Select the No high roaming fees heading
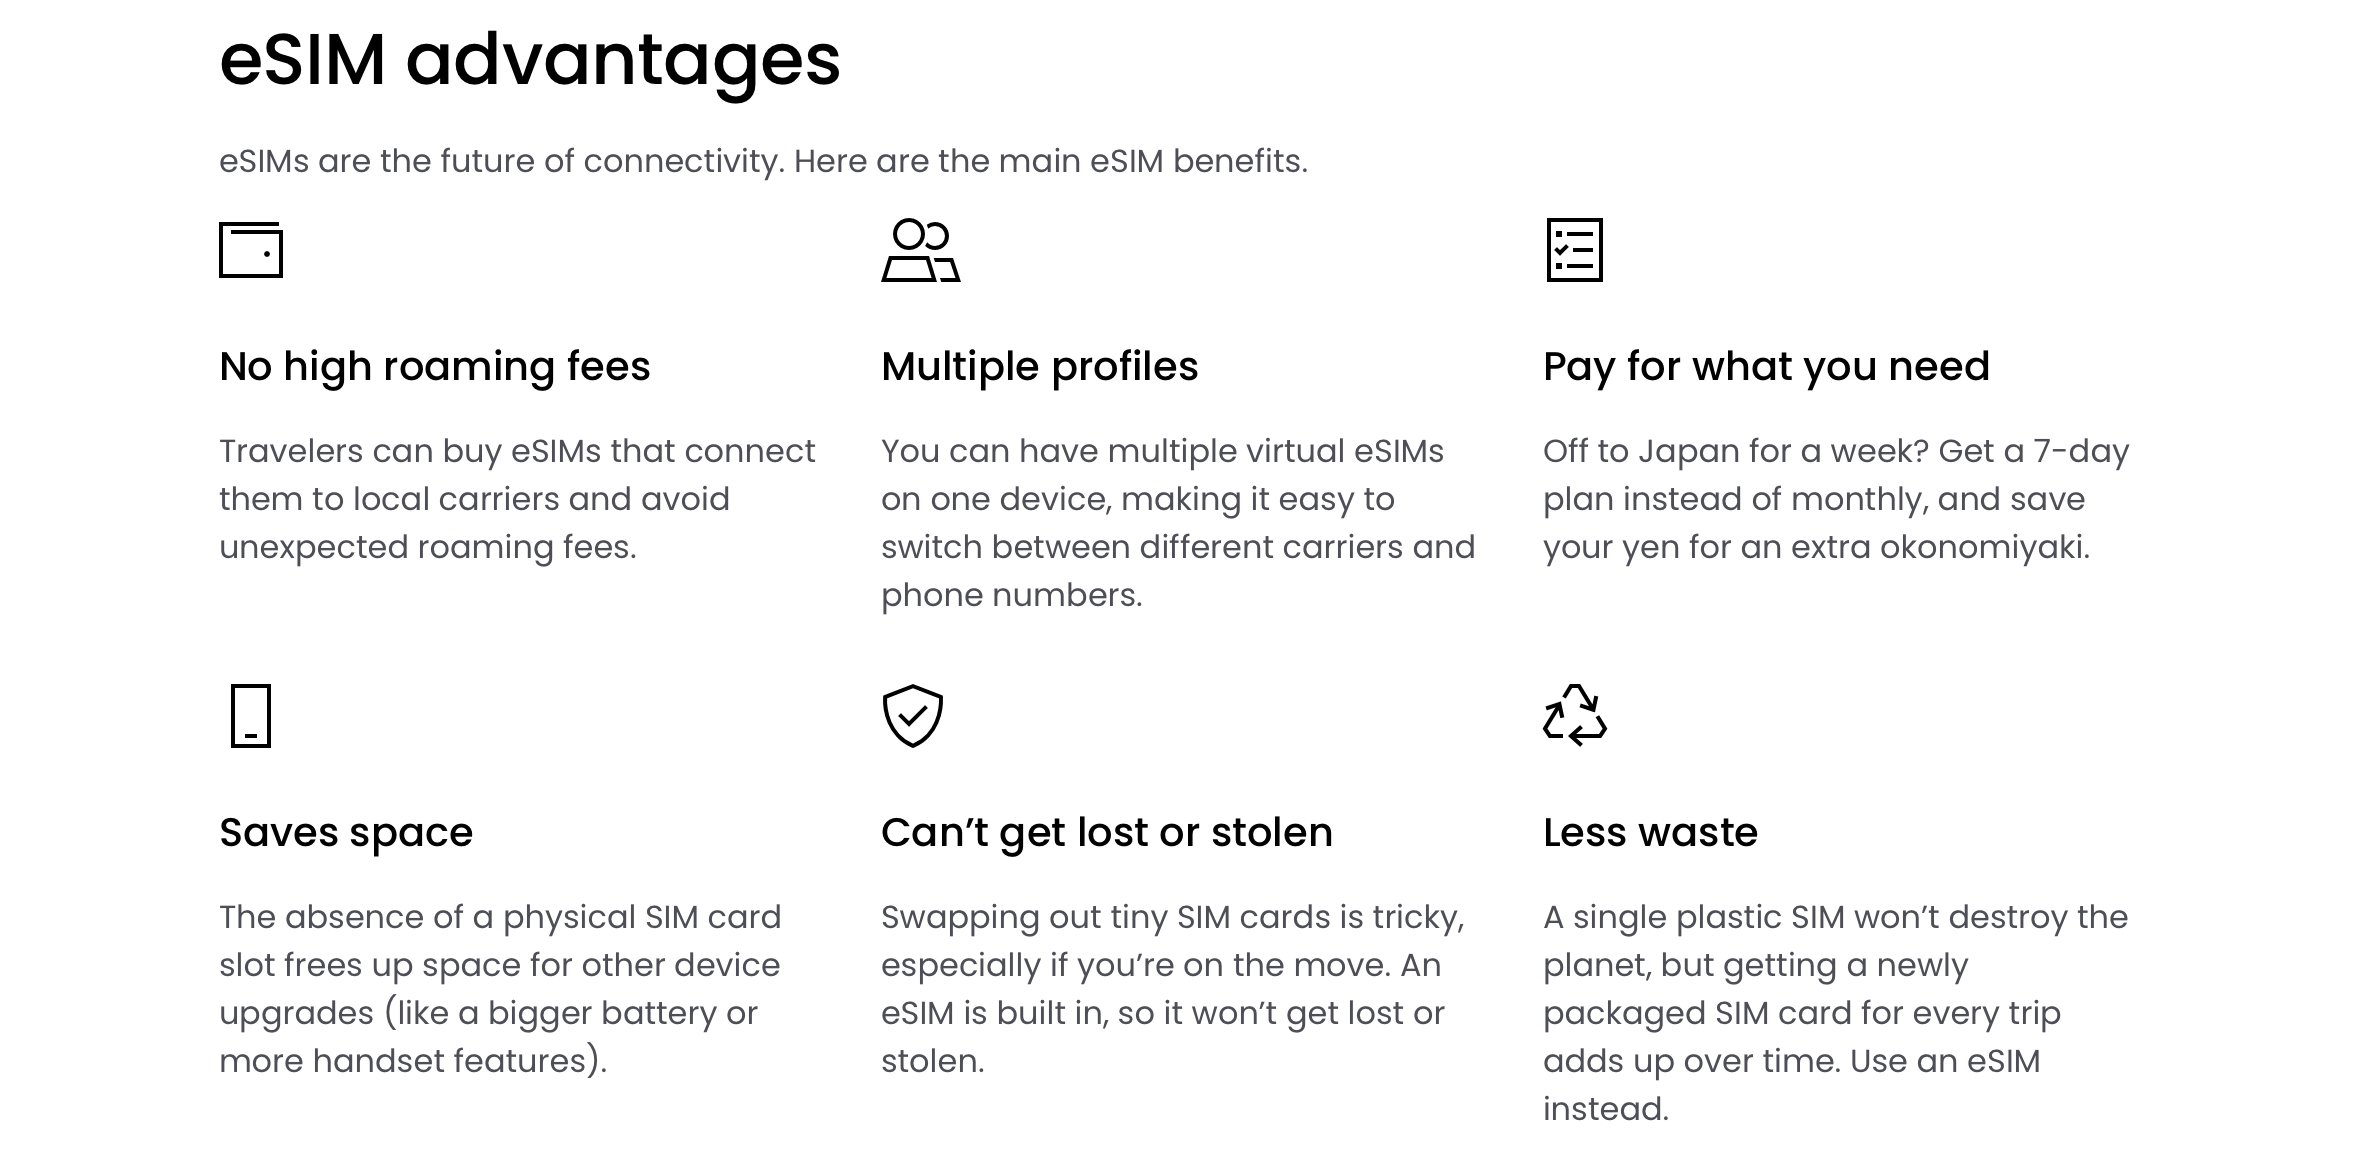The image size is (2360, 1153). [435, 367]
